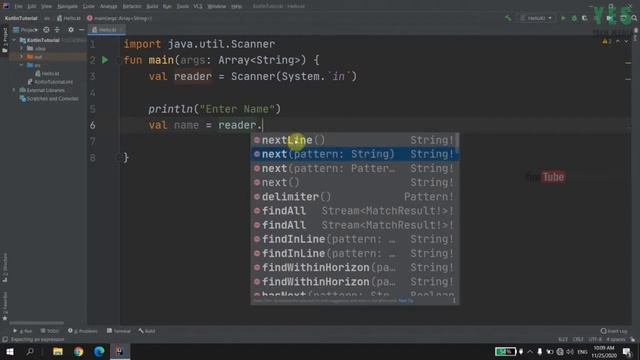Open the VCS menu

coord(198,6)
